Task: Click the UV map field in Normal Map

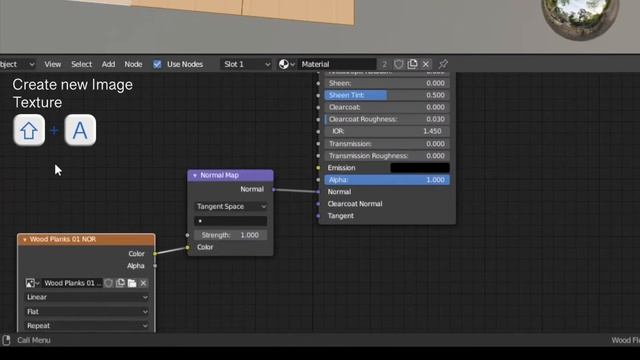Action: click(231, 221)
